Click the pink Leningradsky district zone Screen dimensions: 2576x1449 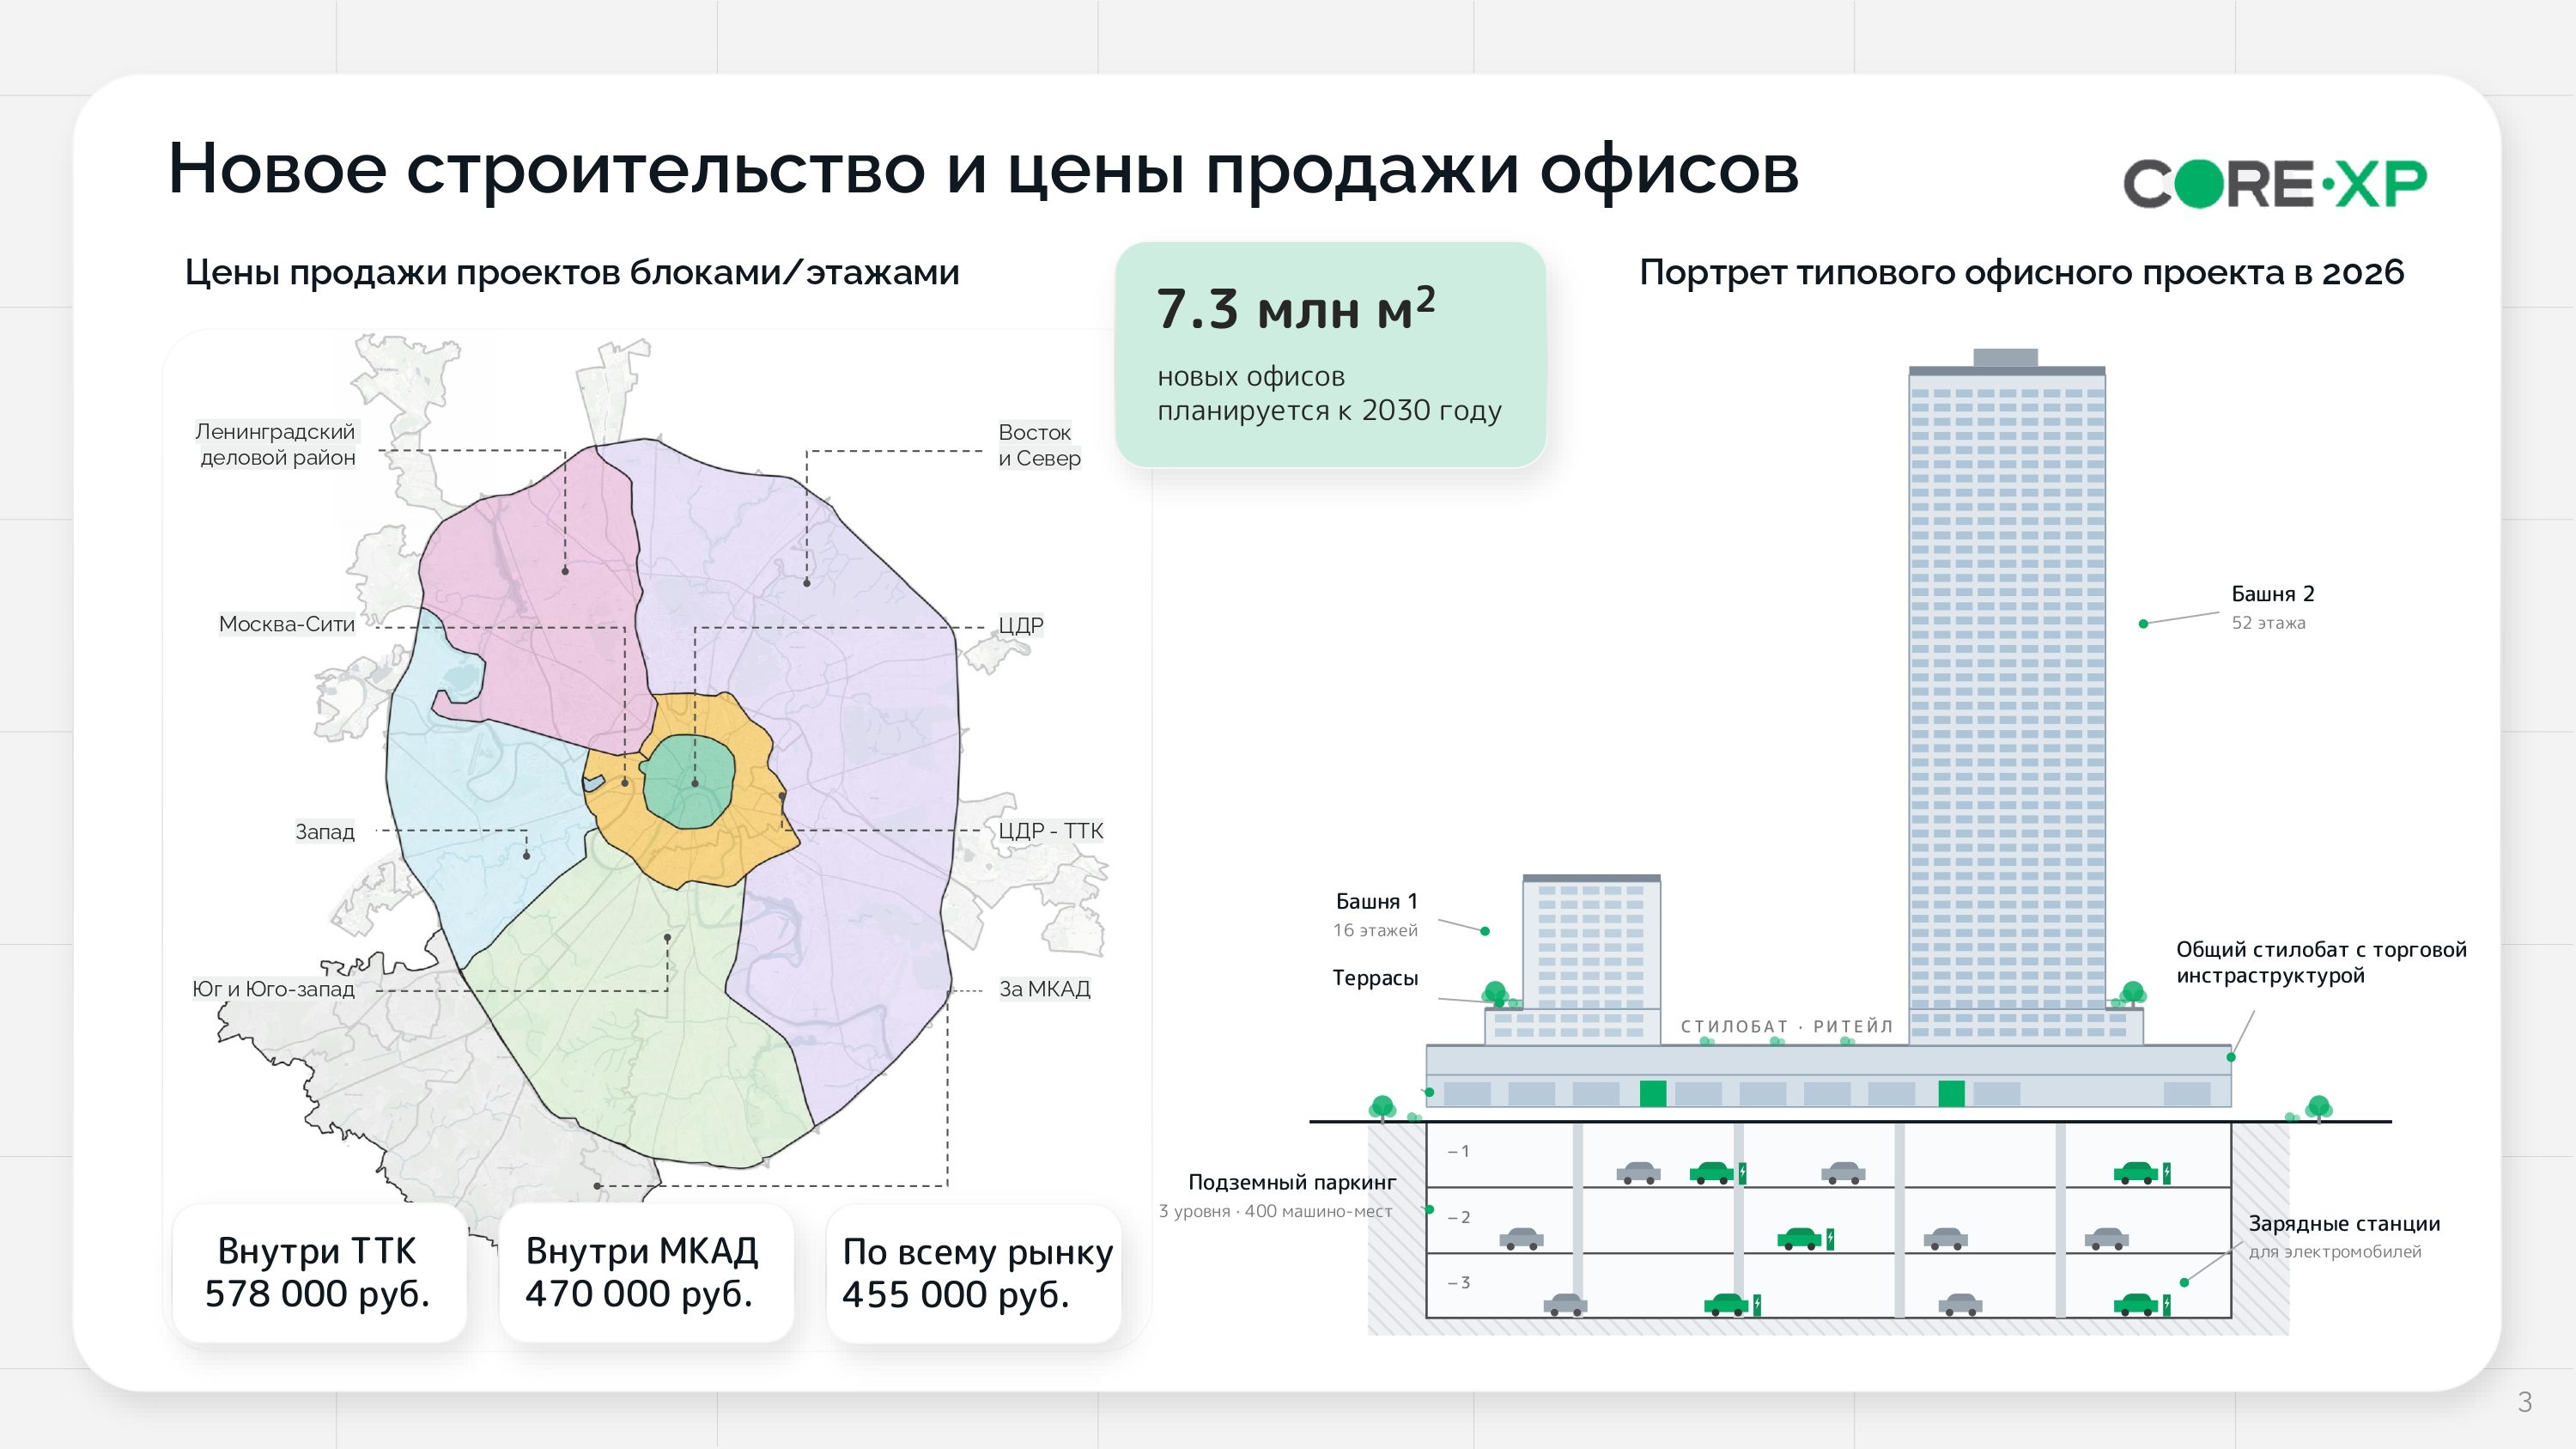coord(540,600)
